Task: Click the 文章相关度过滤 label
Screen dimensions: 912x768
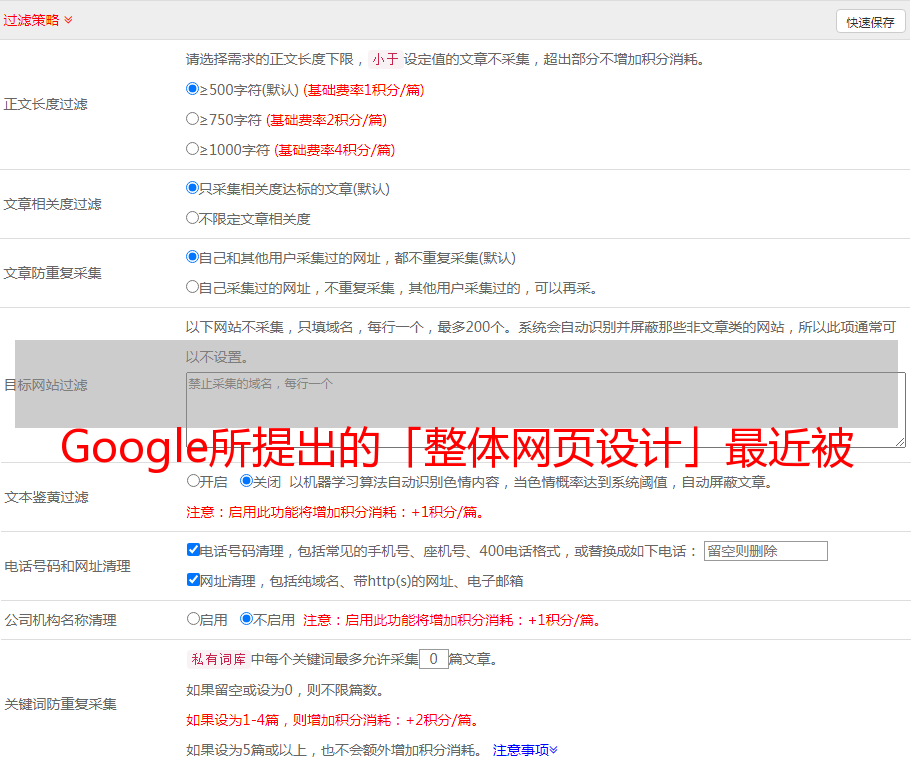Action: click(52, 204)
